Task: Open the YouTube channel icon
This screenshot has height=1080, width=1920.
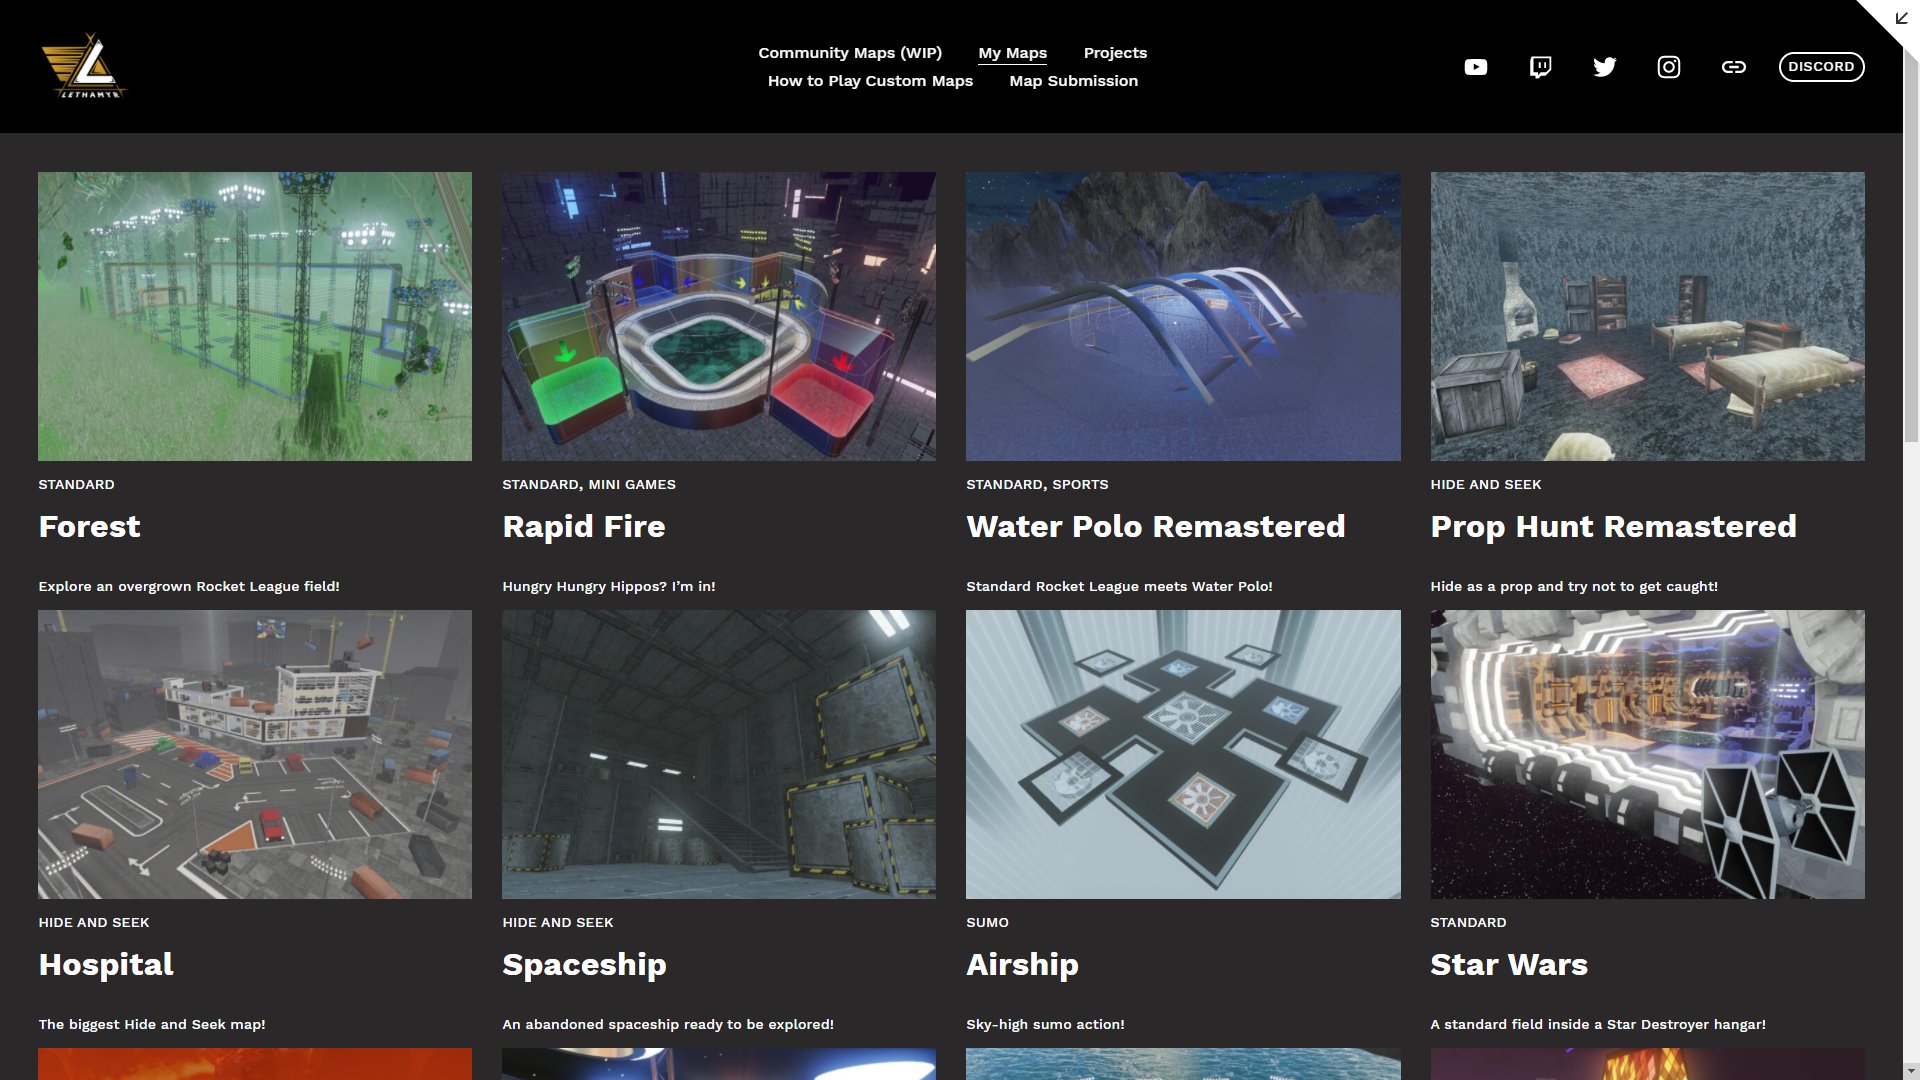Action: click(x=1476, y=67)
